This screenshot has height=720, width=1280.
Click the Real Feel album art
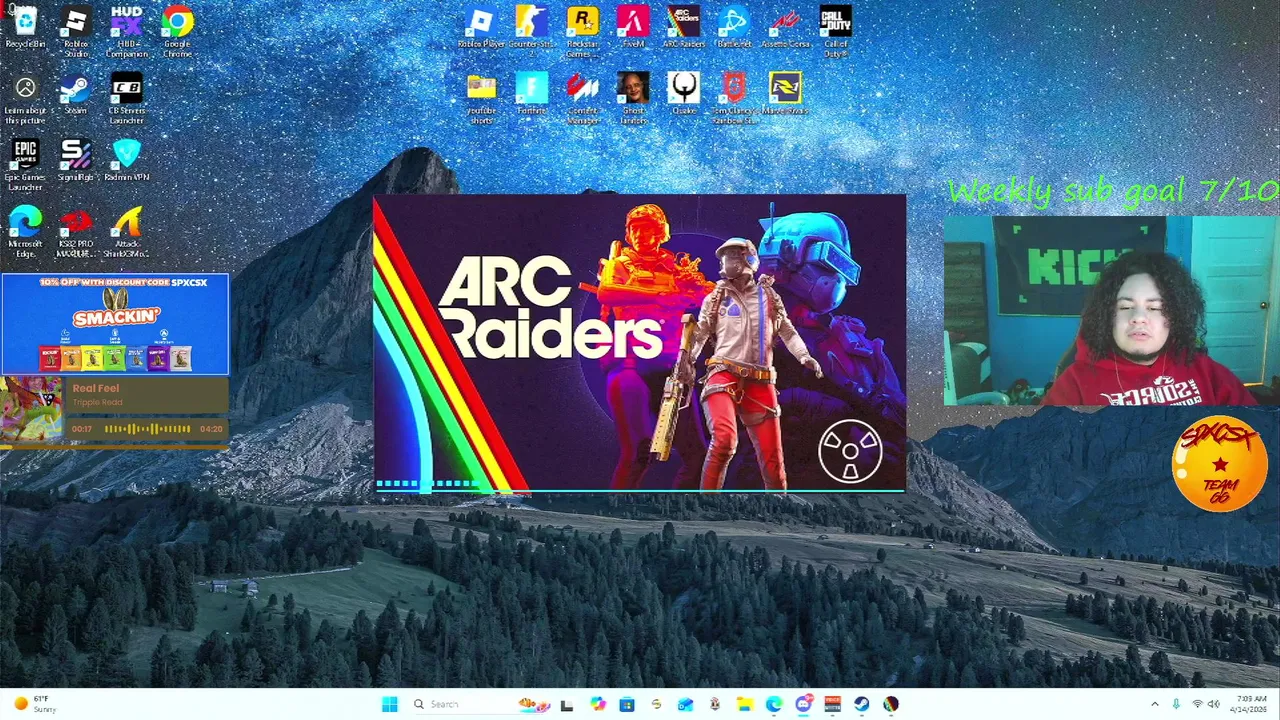pyautogui.click(x=31, y=409)
